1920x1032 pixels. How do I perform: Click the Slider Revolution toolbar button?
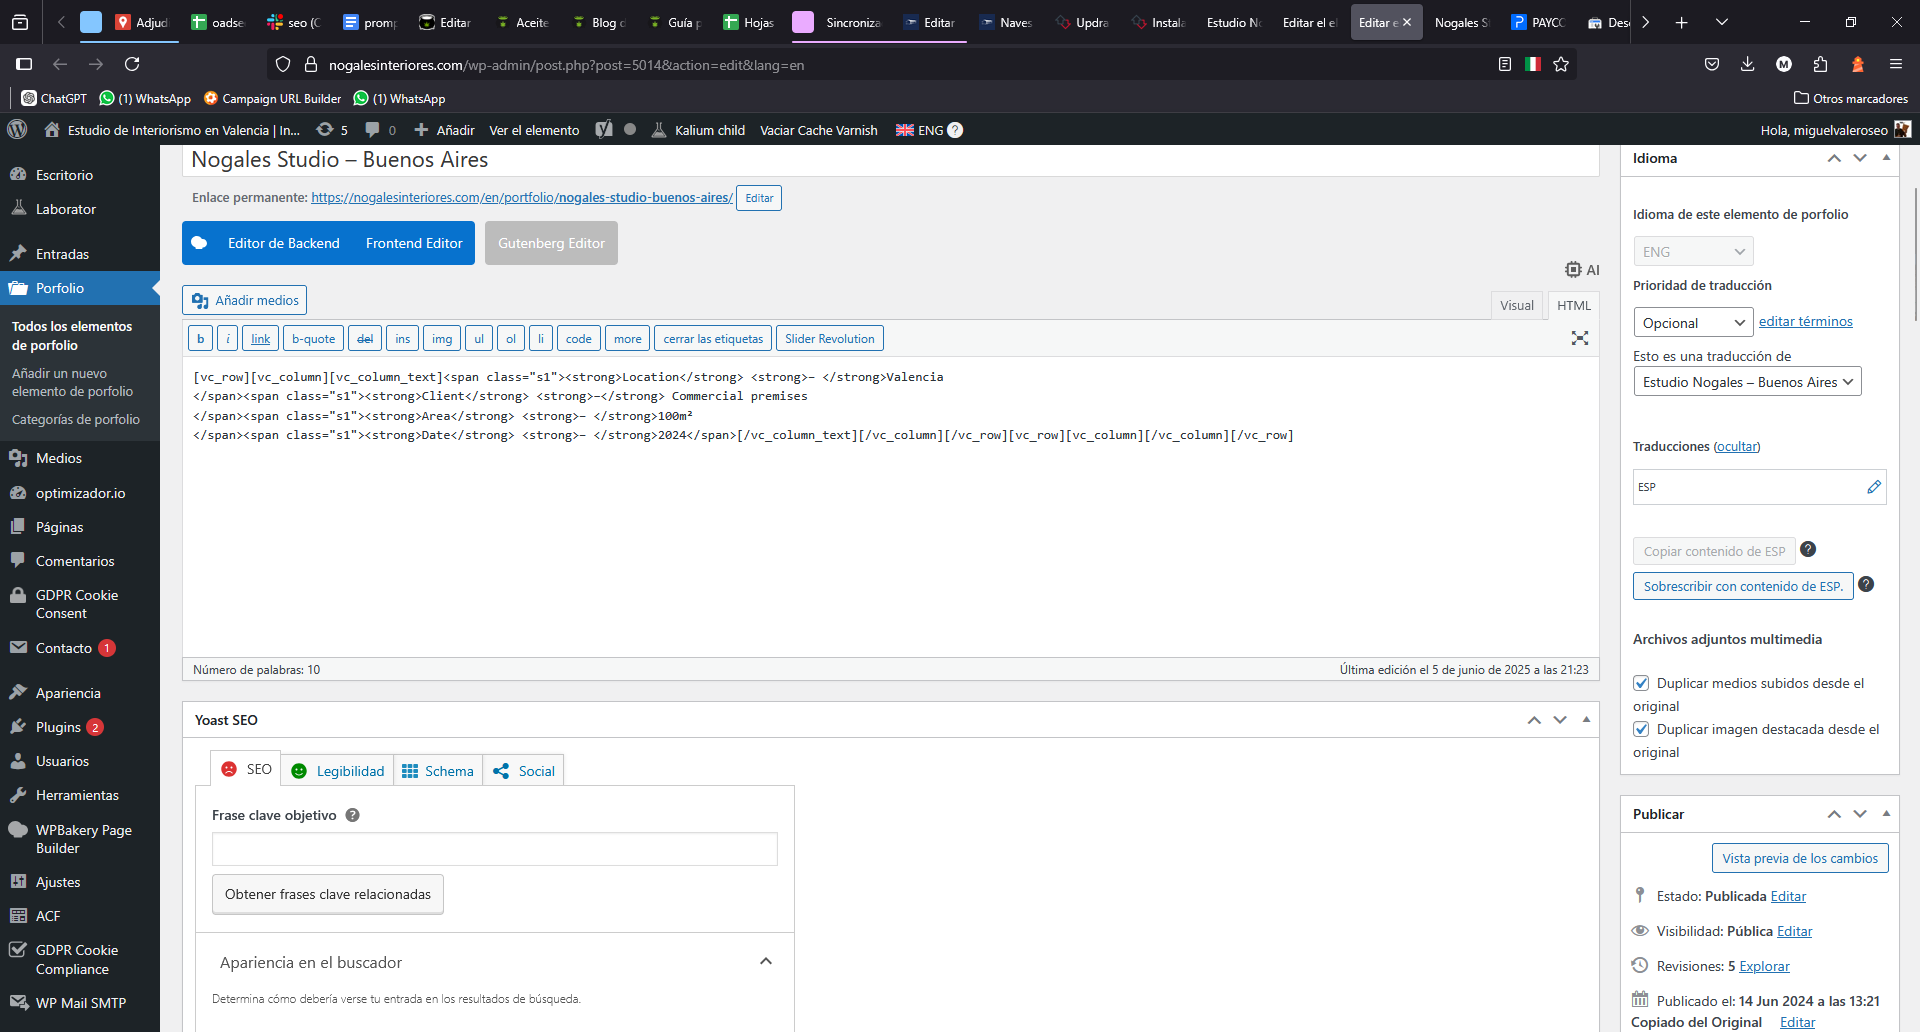tap(830, 339)
